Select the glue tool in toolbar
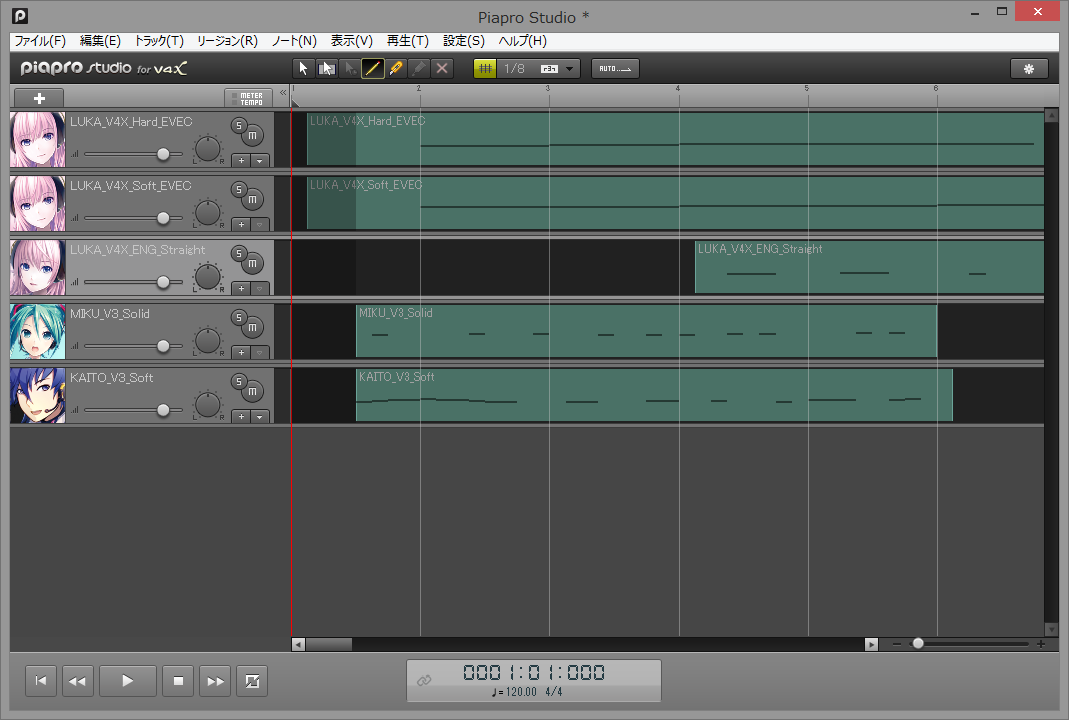1069x720 pixels. point(419,68)
